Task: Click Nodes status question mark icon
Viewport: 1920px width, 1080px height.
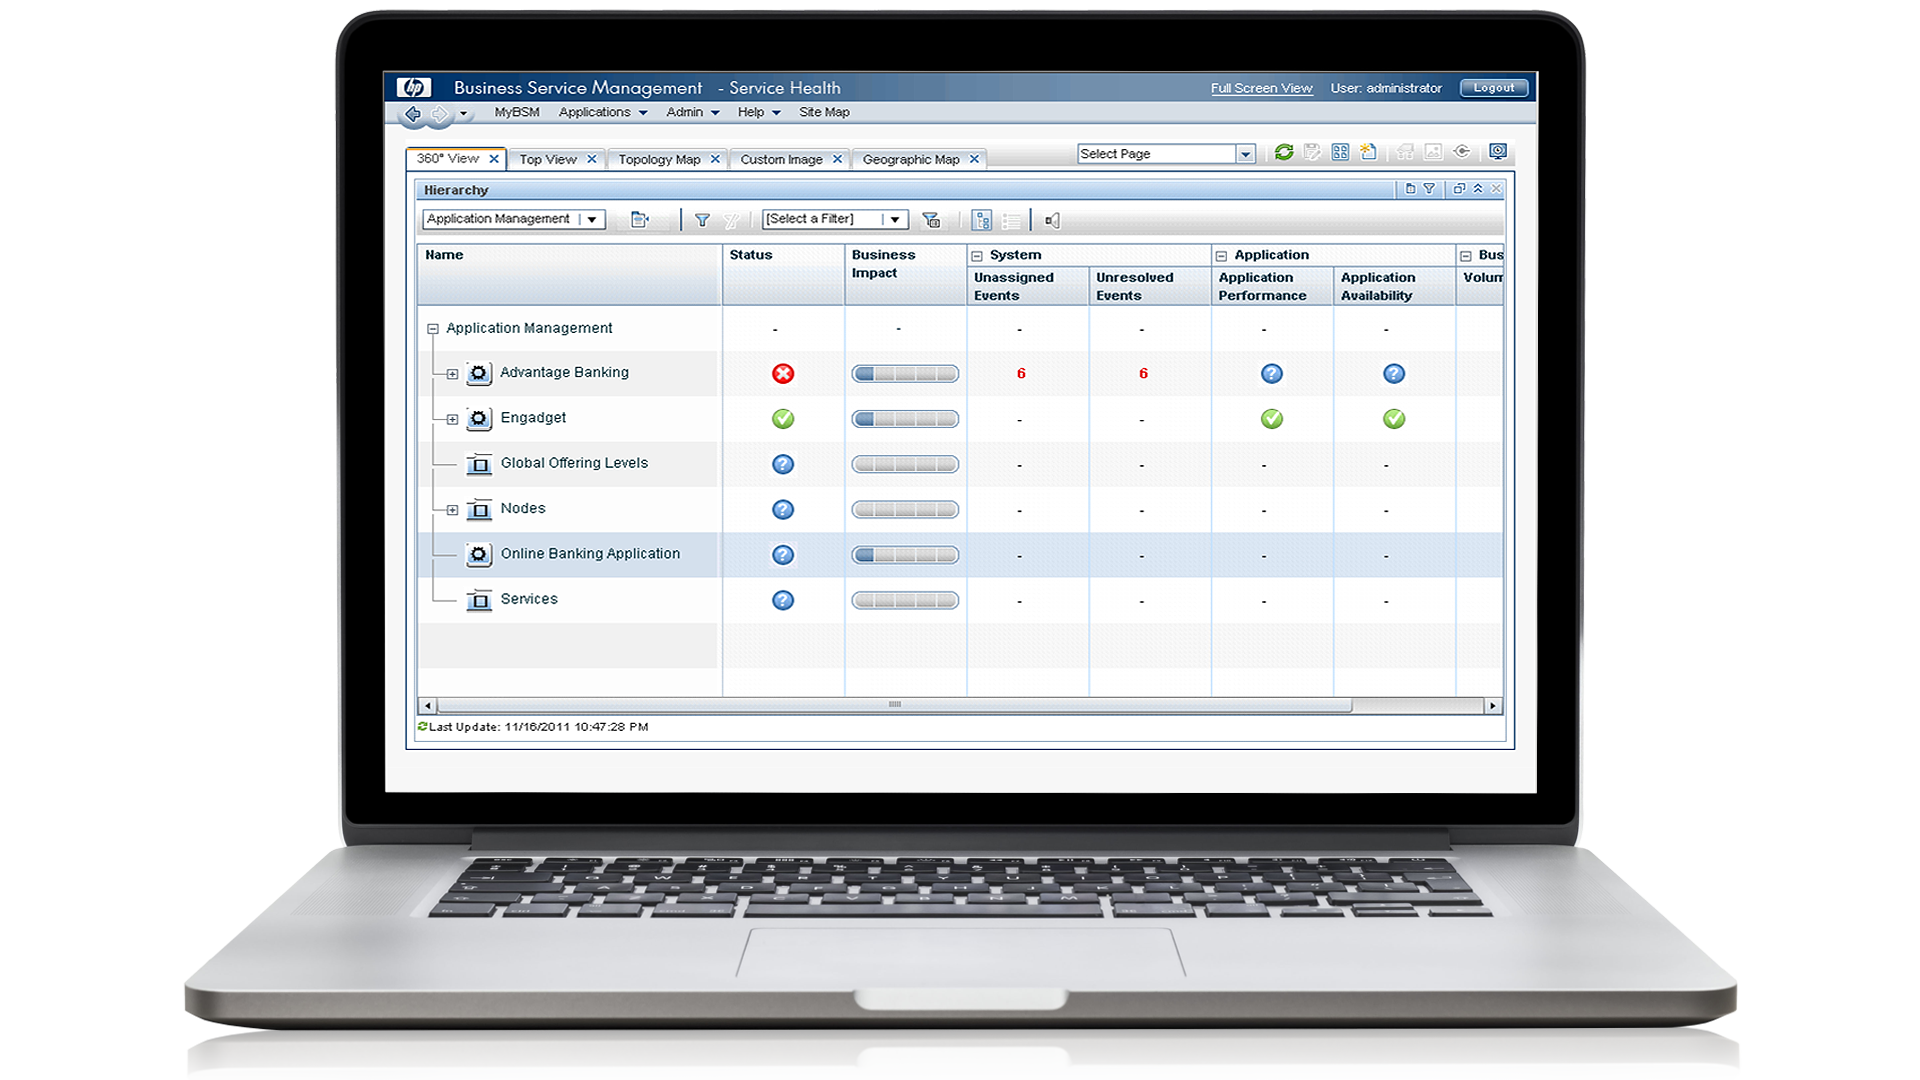Action: click(783, 510)
